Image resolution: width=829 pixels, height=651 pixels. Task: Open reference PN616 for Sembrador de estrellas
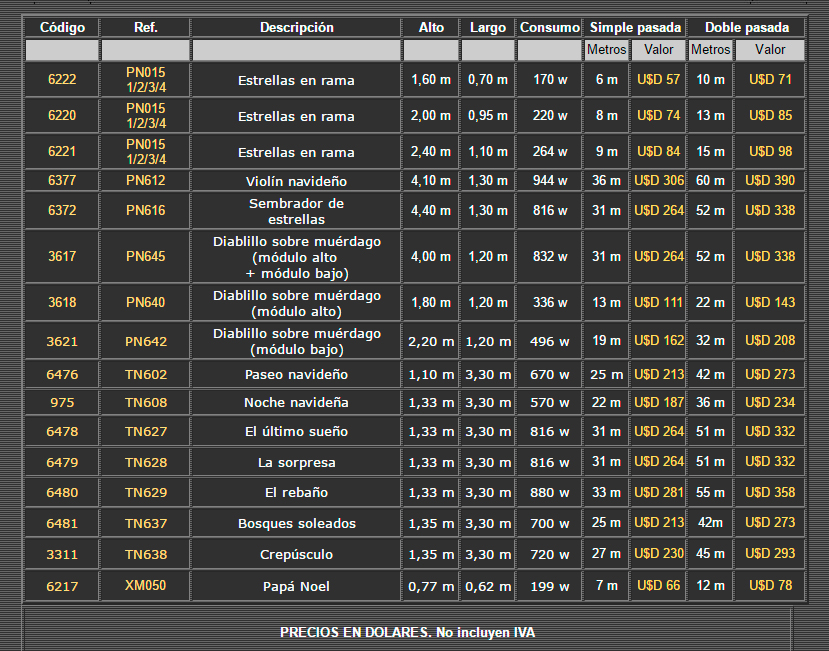tap(146, 211)
